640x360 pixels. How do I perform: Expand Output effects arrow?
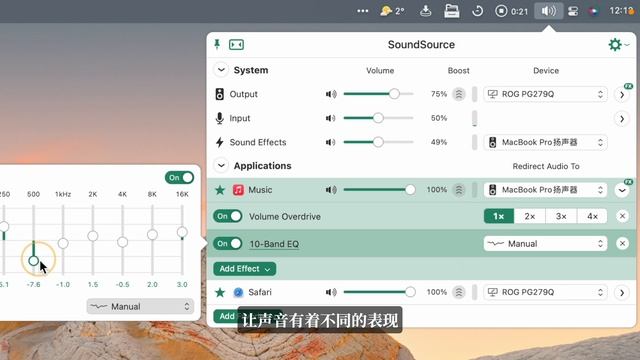coord(622,95)
